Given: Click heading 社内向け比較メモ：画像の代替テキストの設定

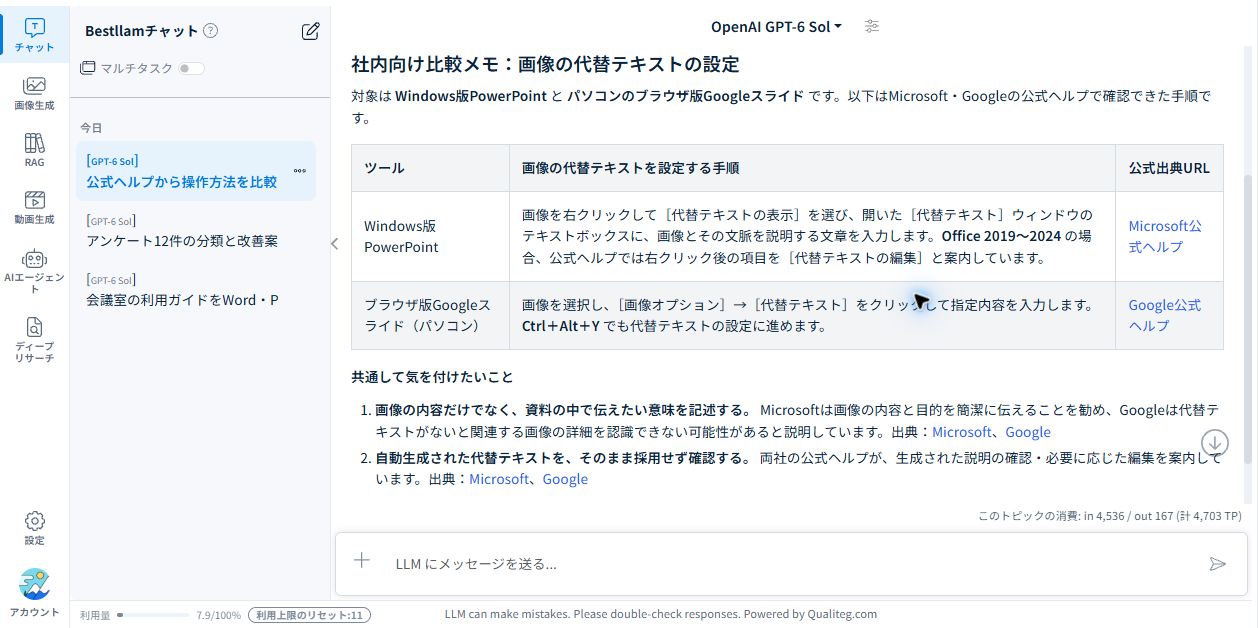Looking at the screenshot, I should coord(545,65).
